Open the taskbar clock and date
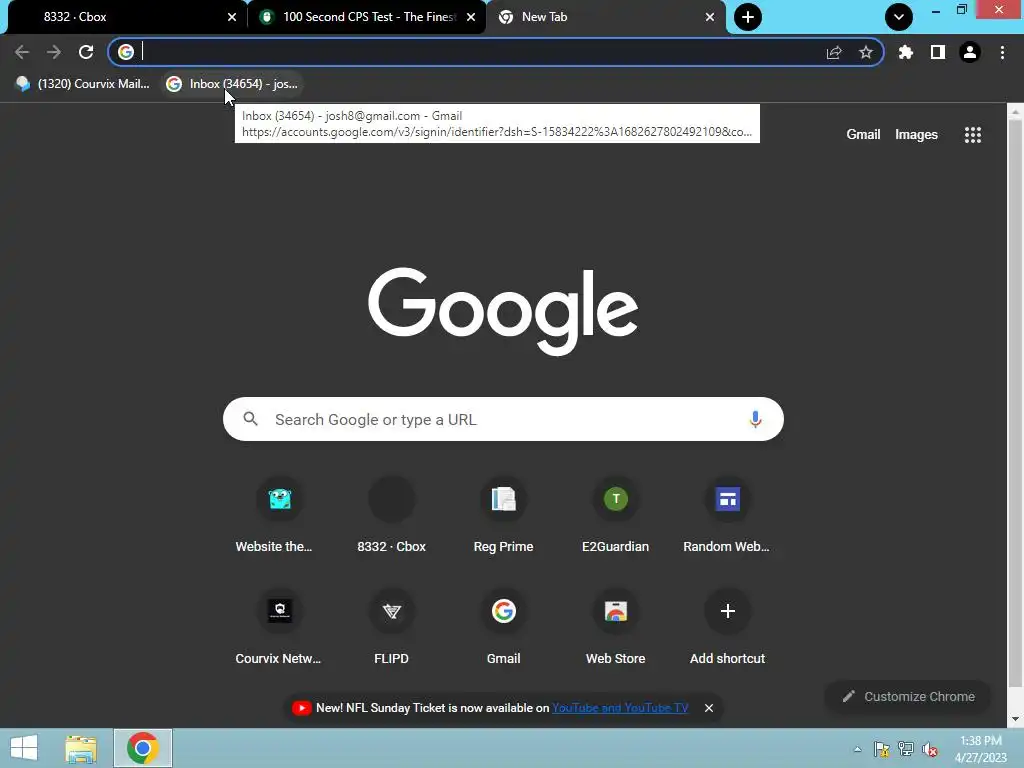This screenshot has width=1024, height=768. 981,749
